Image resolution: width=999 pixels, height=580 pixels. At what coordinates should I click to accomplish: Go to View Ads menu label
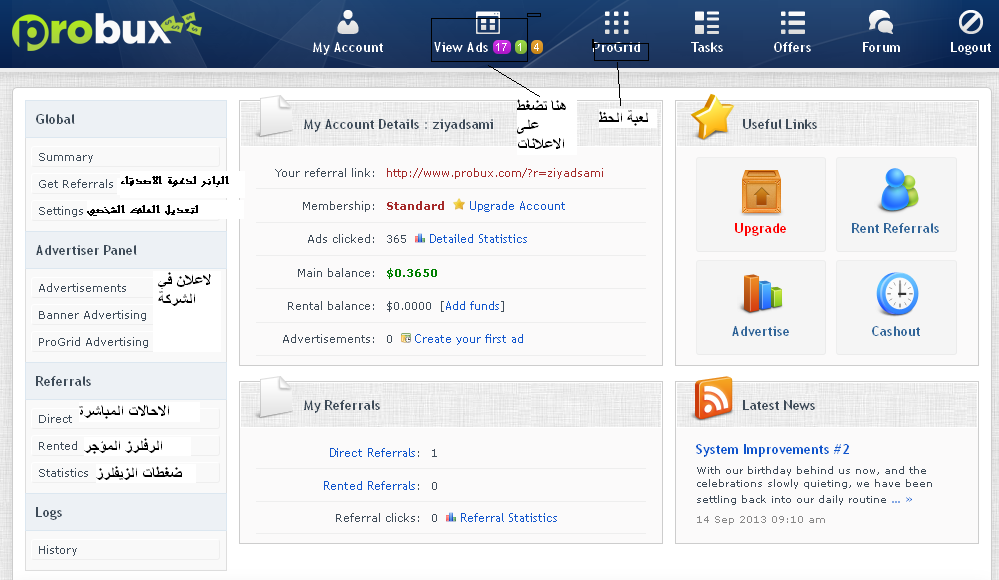point(461,47)
